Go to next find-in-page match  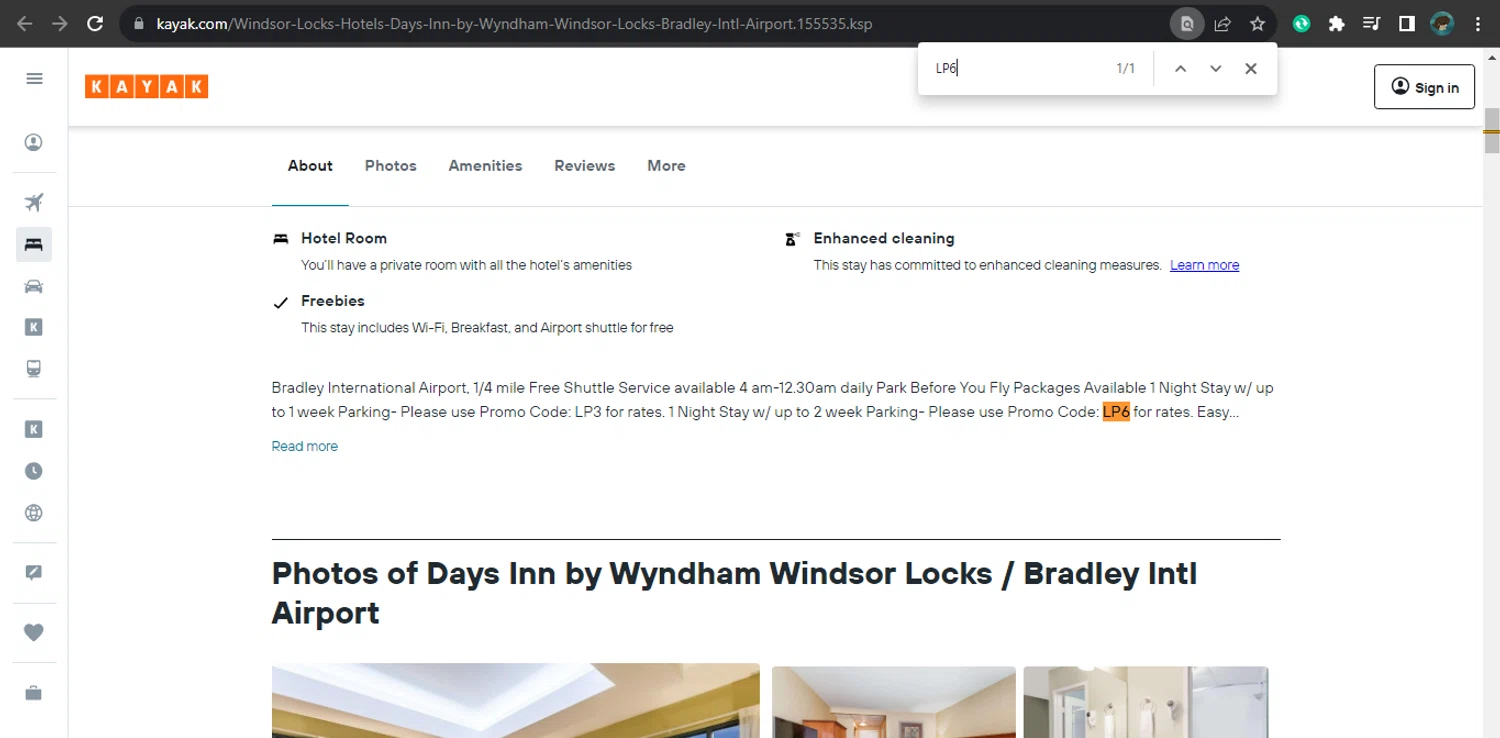pos(1216,69)
